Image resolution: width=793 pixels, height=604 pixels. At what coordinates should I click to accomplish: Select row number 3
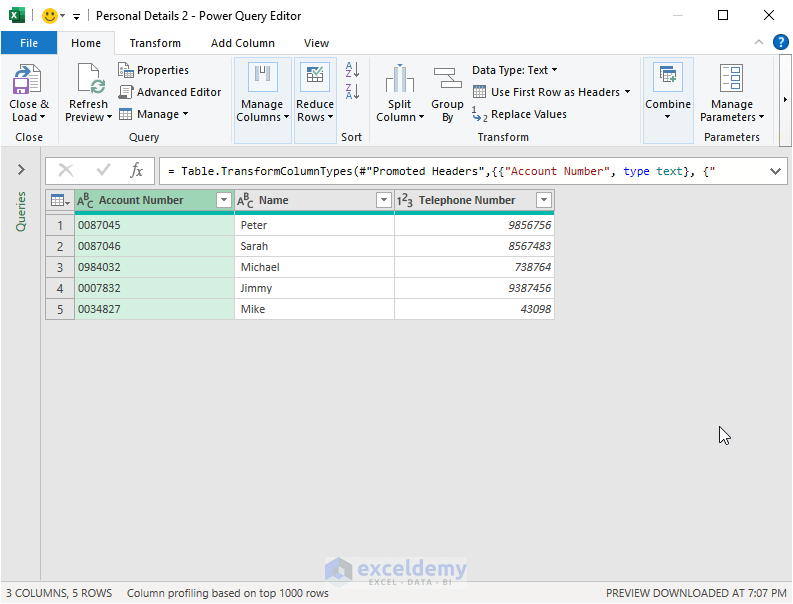(60, 267)
